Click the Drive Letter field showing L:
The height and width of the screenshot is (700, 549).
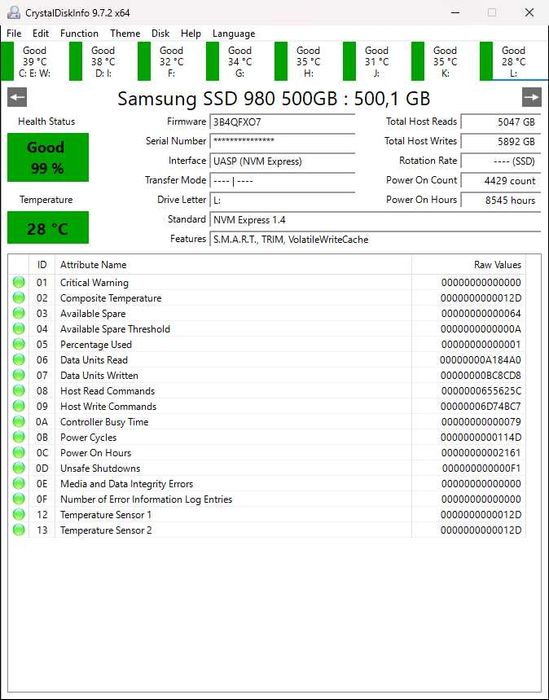pyautogui.click(x=282, y=200)
